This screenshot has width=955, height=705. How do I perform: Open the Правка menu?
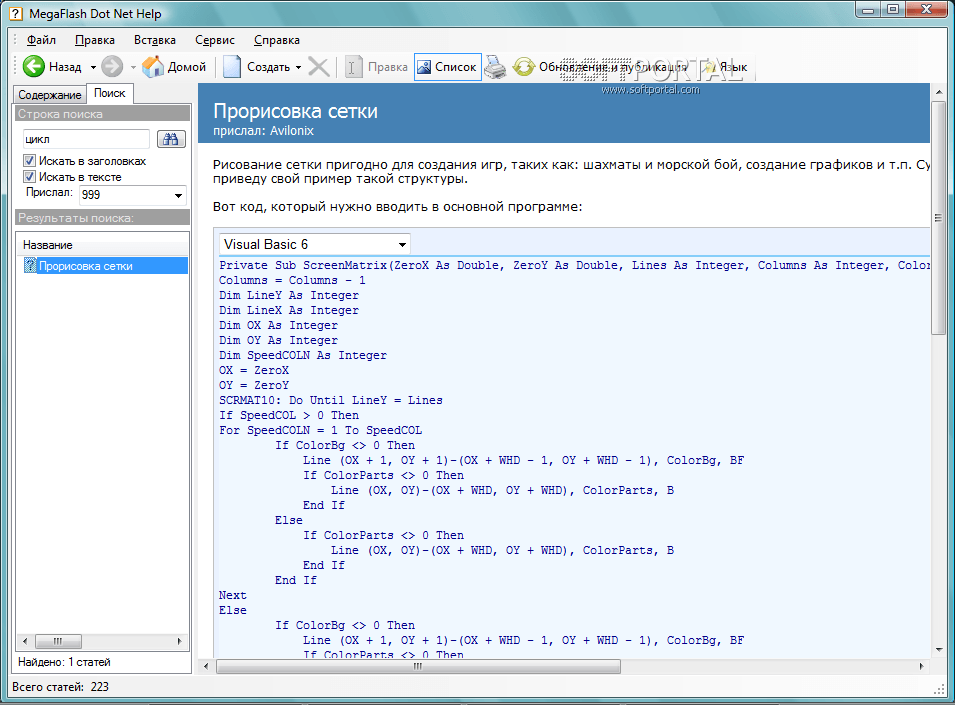pyautogui.click(x=94, y=40)
